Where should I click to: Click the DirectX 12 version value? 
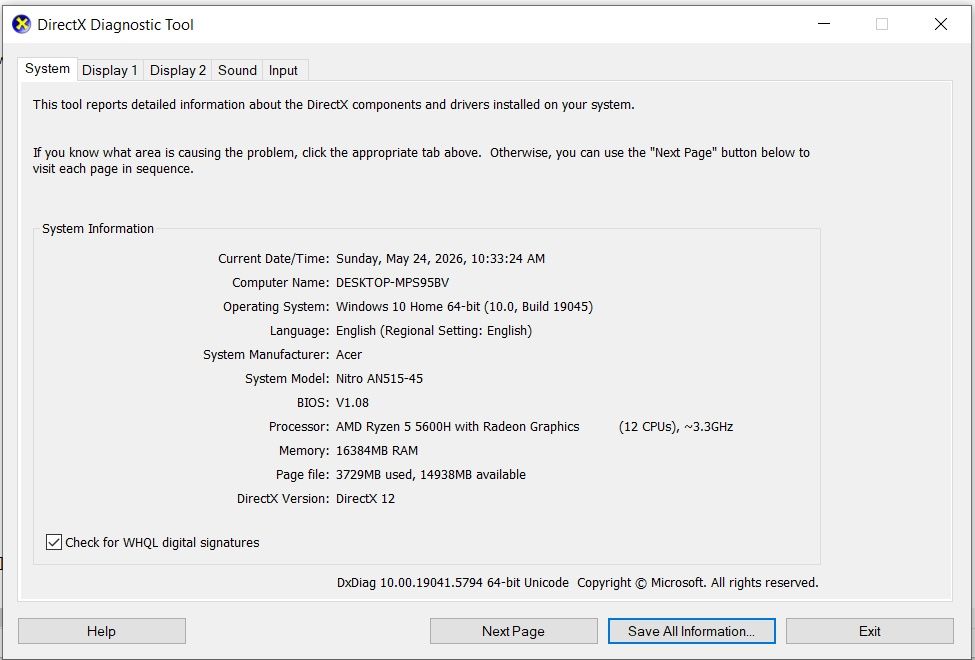click(x=366, y=499)
